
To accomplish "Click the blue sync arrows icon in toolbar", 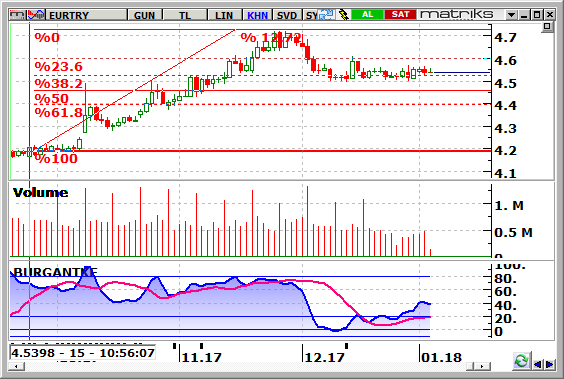I will [327, 15].
